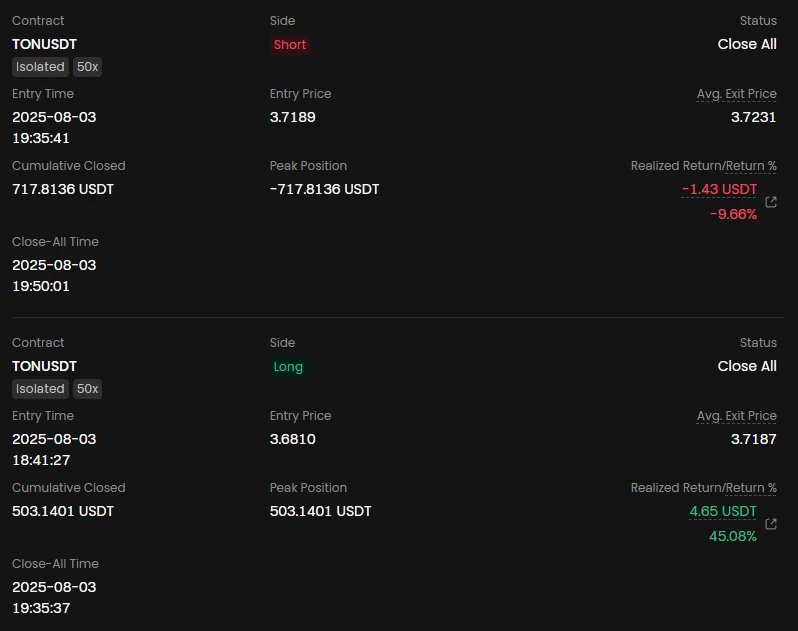
Task: Select the 45.08% return percentage
Action: point(732,536)
